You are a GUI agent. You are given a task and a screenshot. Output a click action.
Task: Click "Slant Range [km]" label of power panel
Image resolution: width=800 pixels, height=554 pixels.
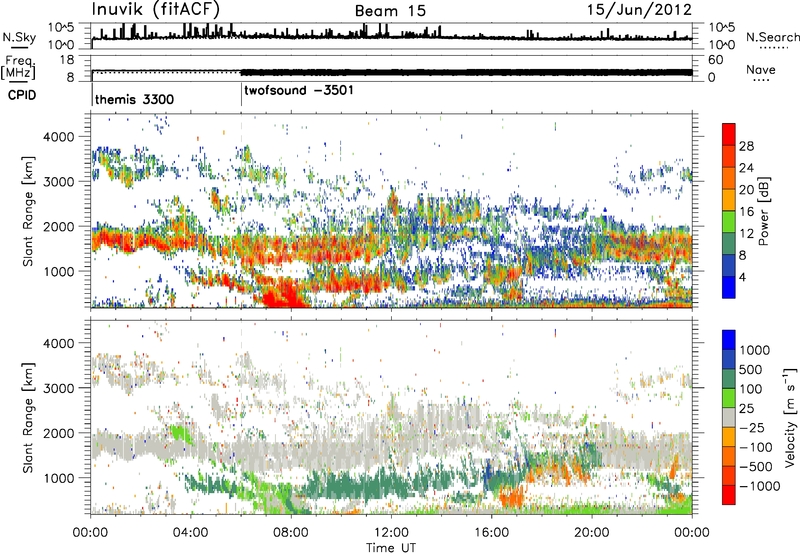coord(28,211)
